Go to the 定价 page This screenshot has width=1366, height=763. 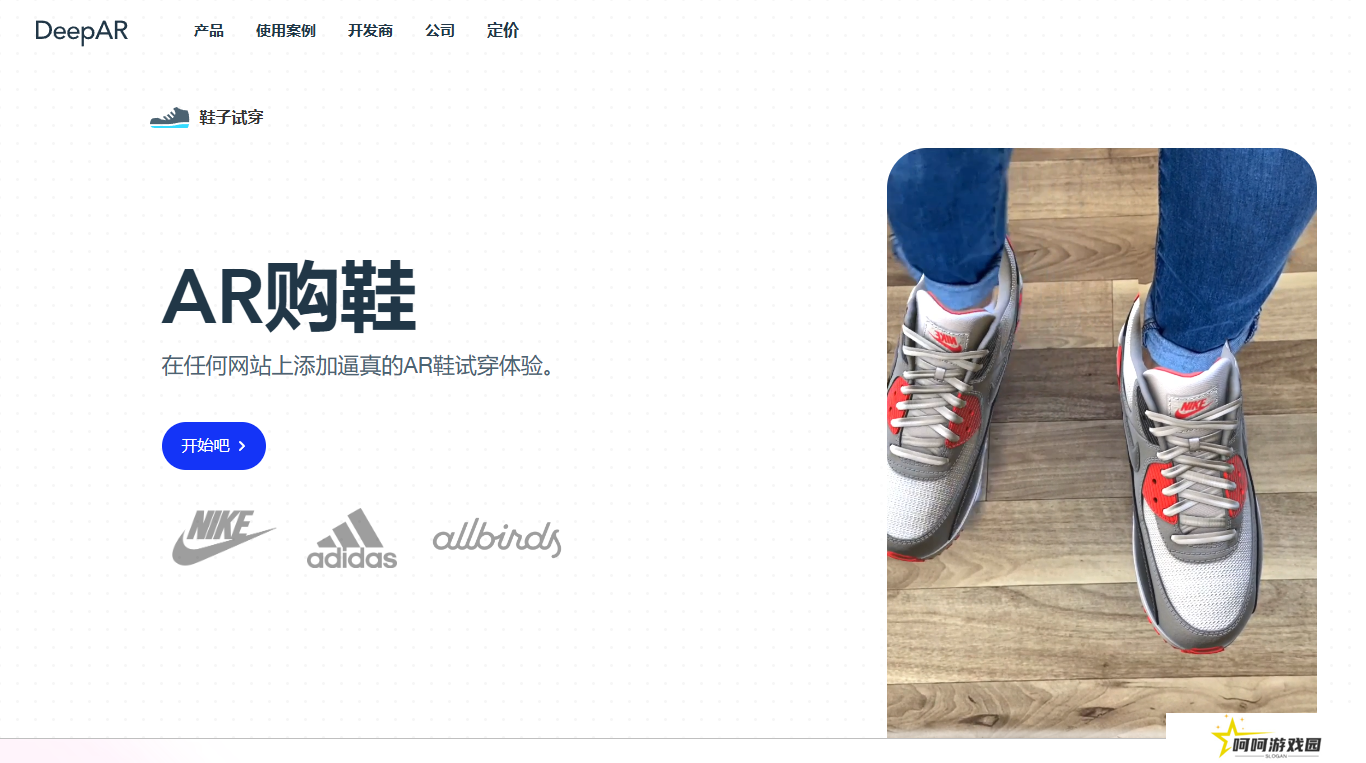pos(503,31)
